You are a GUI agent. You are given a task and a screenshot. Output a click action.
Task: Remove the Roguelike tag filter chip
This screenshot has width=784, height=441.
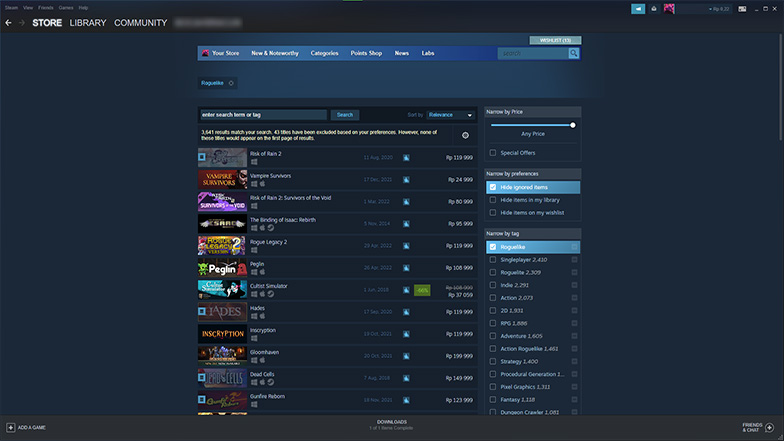231,83
